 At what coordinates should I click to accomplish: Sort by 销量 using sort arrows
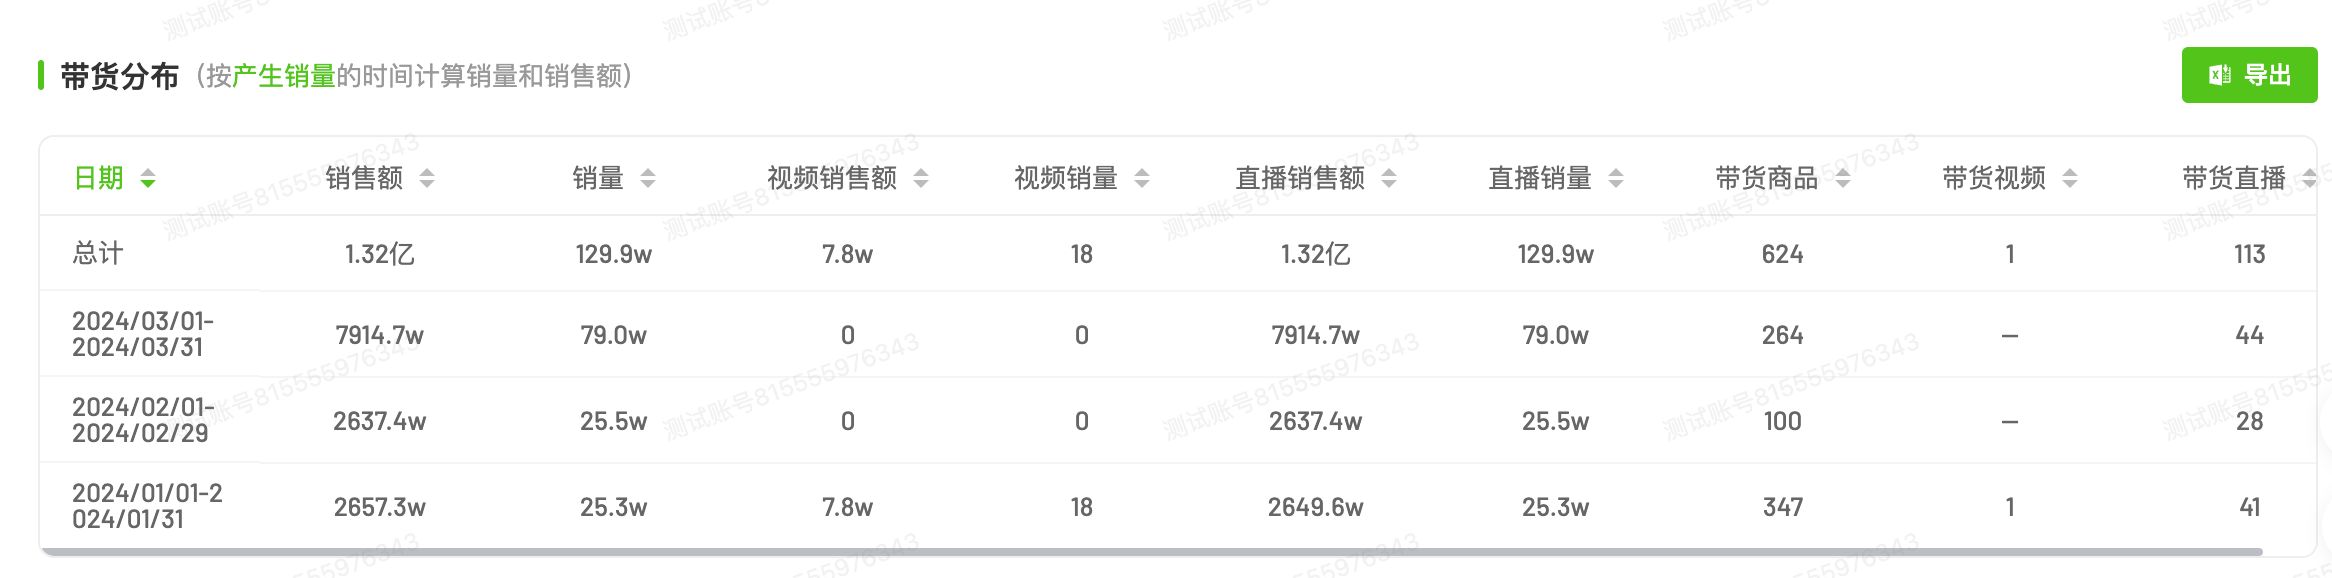648,179
